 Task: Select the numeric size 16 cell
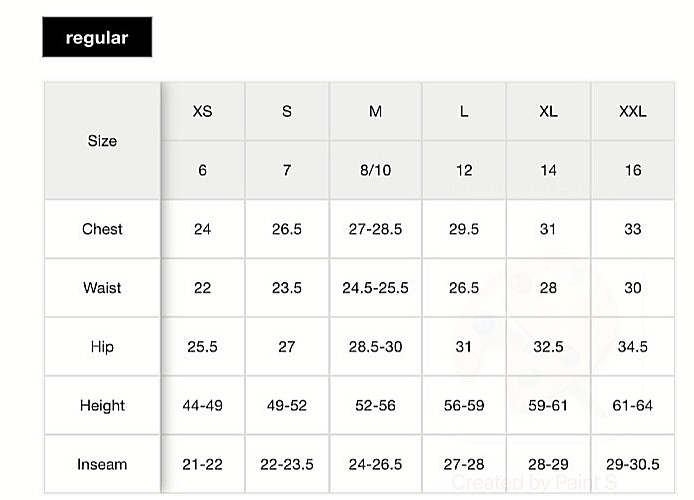click(632, 170)
